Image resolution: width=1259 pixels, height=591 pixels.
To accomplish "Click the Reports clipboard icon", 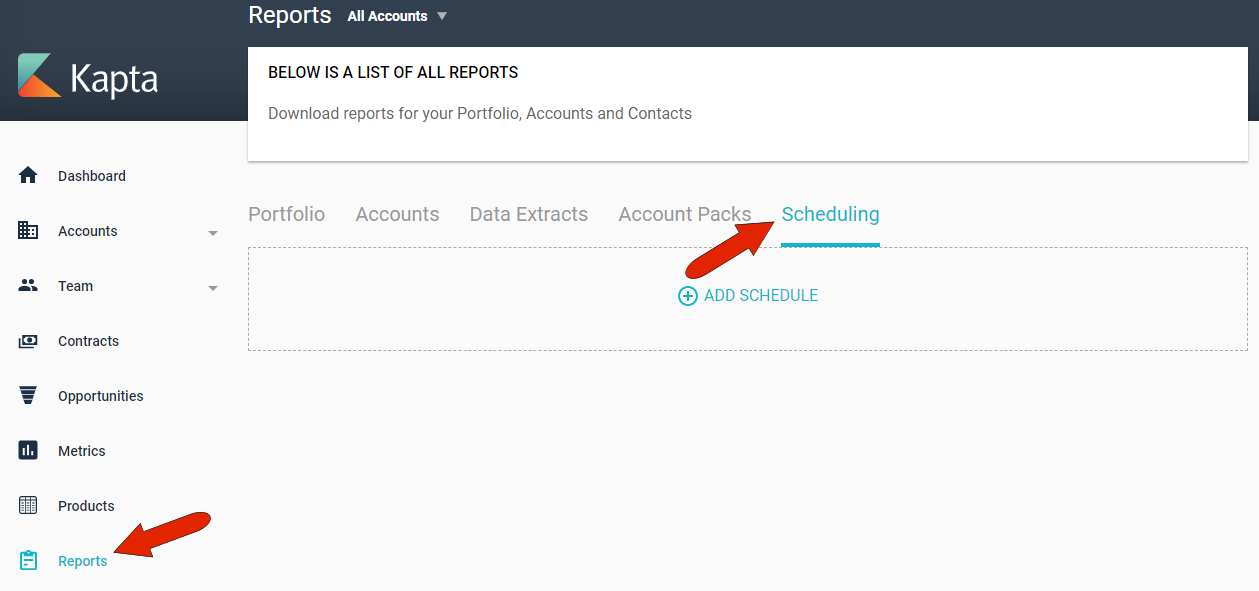I will [x=28, y=561].
